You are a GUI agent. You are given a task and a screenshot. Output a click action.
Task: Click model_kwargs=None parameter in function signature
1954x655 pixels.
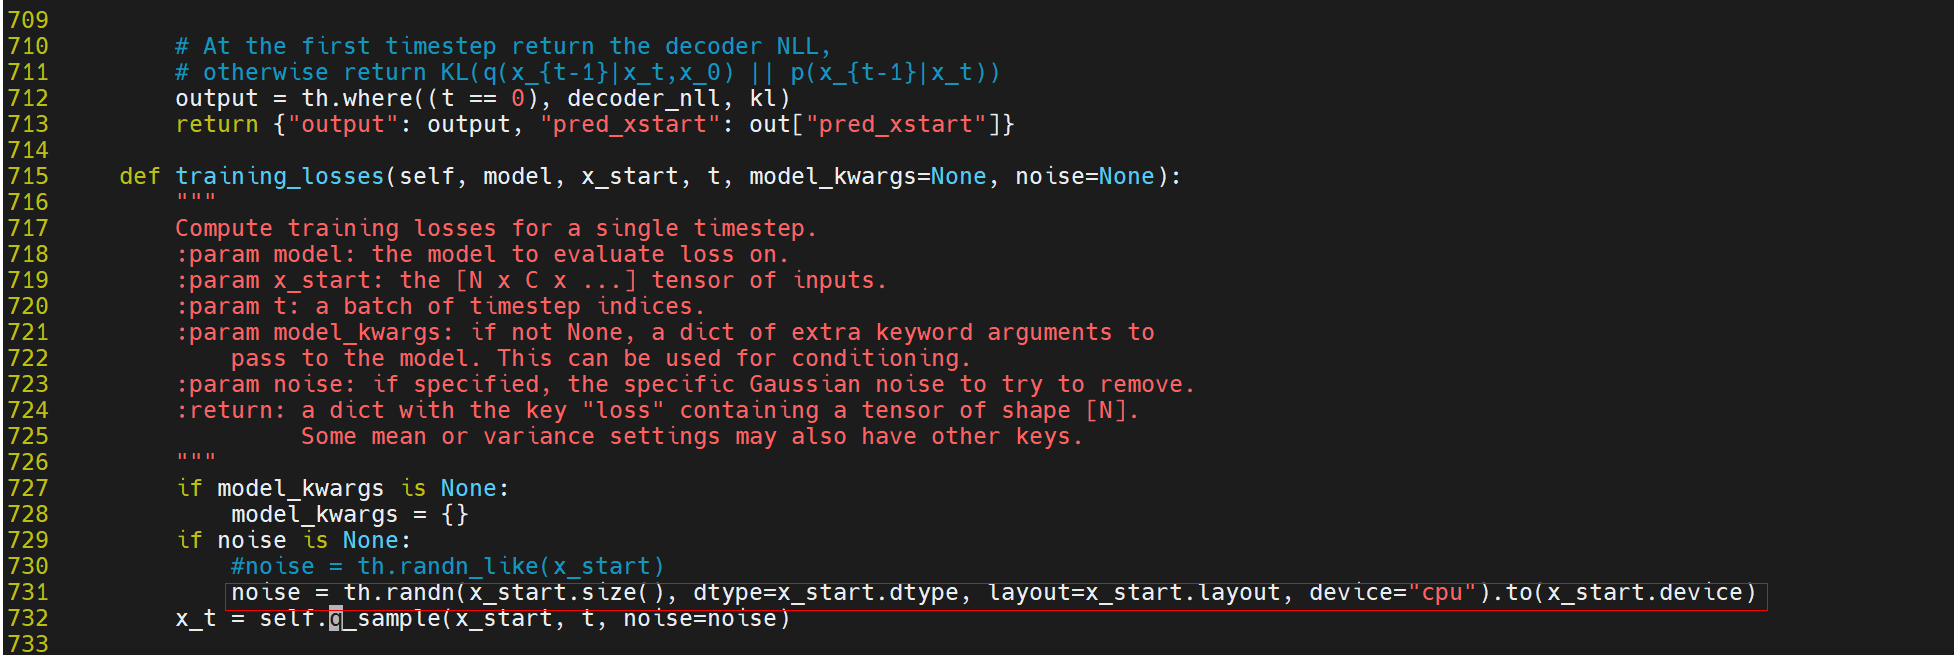(x=868, y=177)
